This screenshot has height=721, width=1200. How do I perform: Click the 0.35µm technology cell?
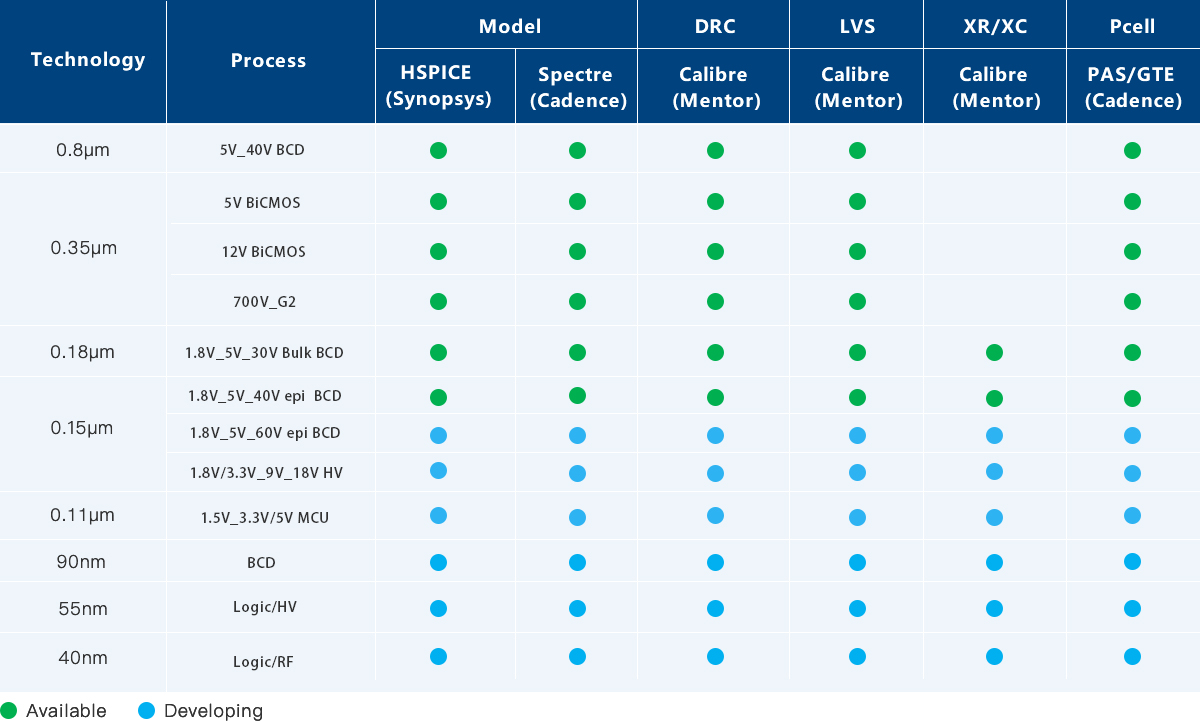pyautogui.click(x=84, y=248)
